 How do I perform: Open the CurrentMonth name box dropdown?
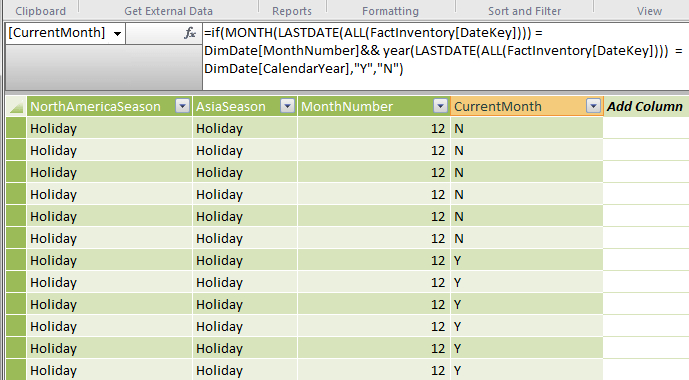[x=117, y=33]
